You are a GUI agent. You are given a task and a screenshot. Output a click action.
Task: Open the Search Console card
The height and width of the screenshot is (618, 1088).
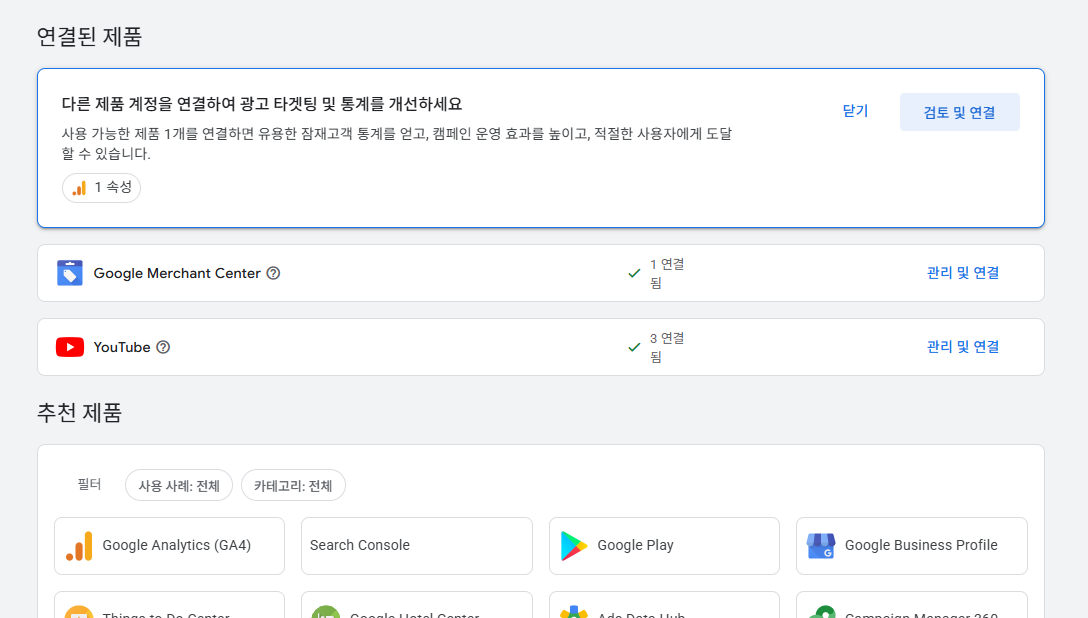pos(416,546)
